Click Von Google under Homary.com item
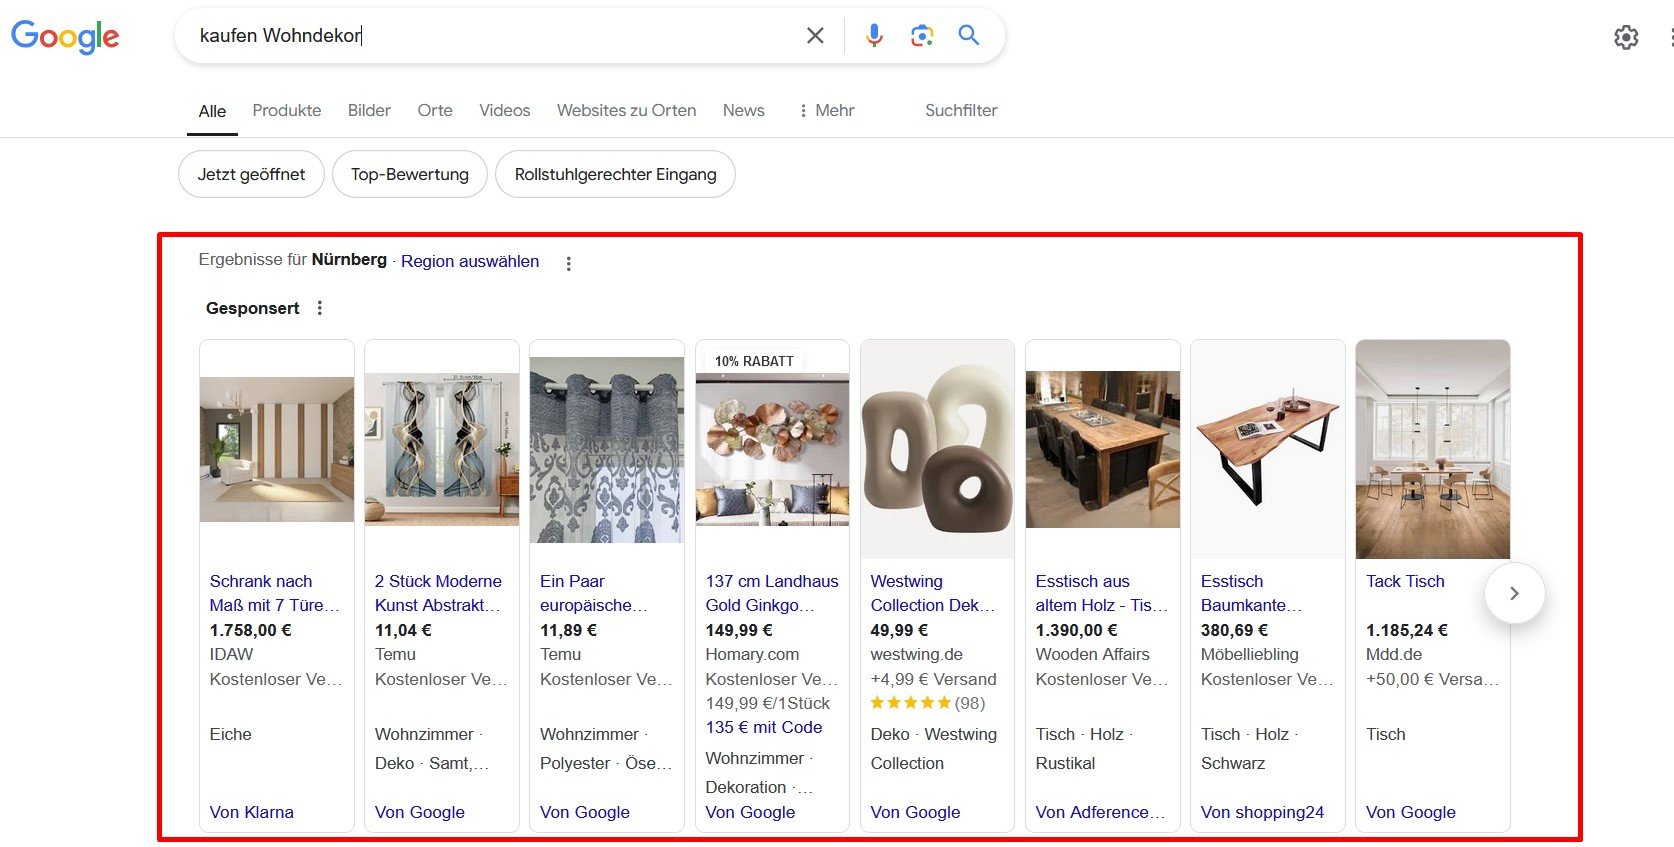Image resolution: width=1674 pixels, height=847 pixels. point(750,812)
